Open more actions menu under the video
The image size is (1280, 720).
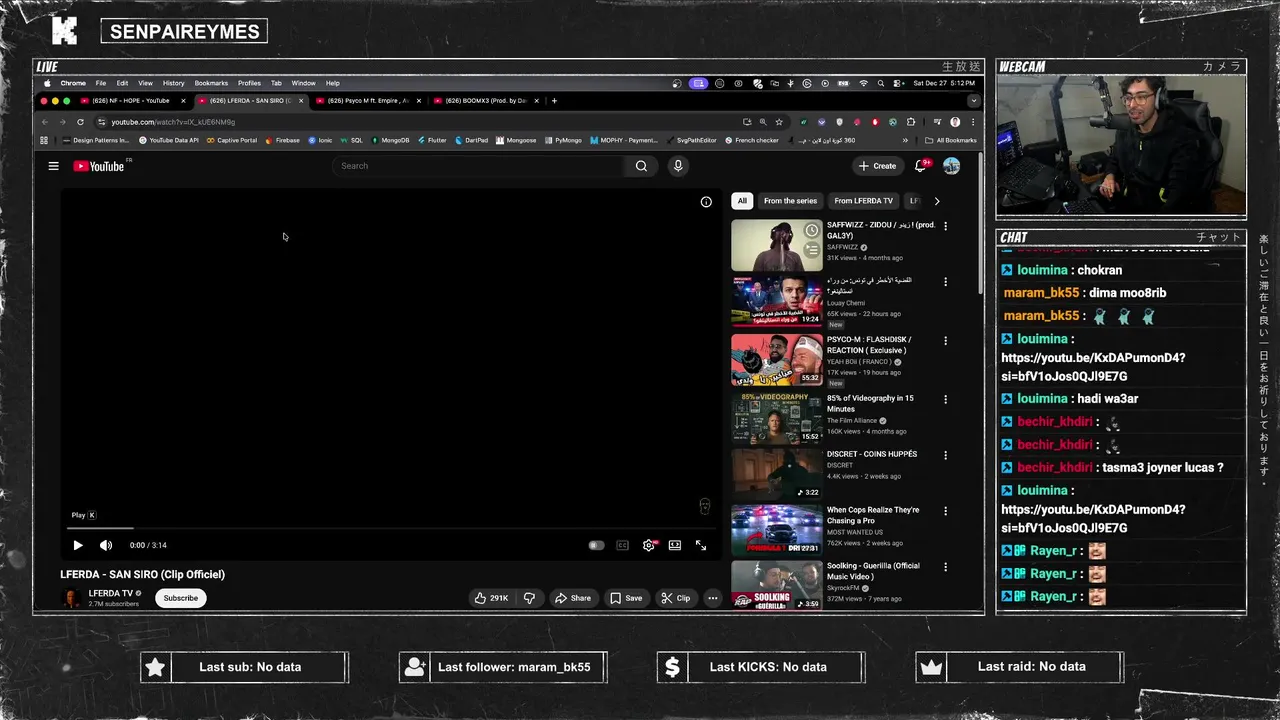click(x=712, y=598)
